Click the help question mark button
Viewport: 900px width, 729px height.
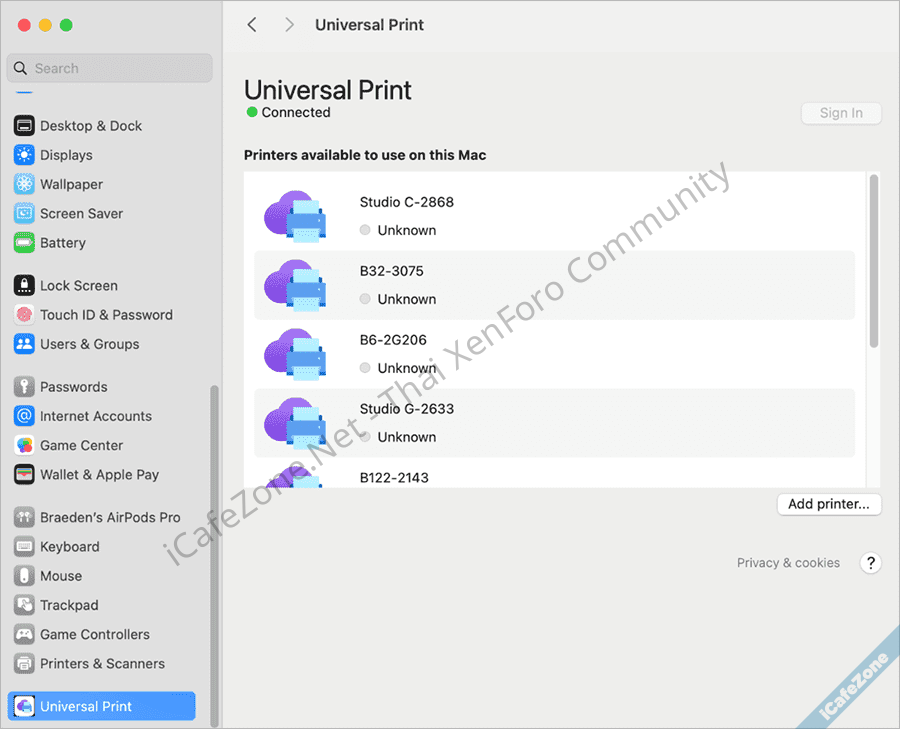(x=871, y=563)
